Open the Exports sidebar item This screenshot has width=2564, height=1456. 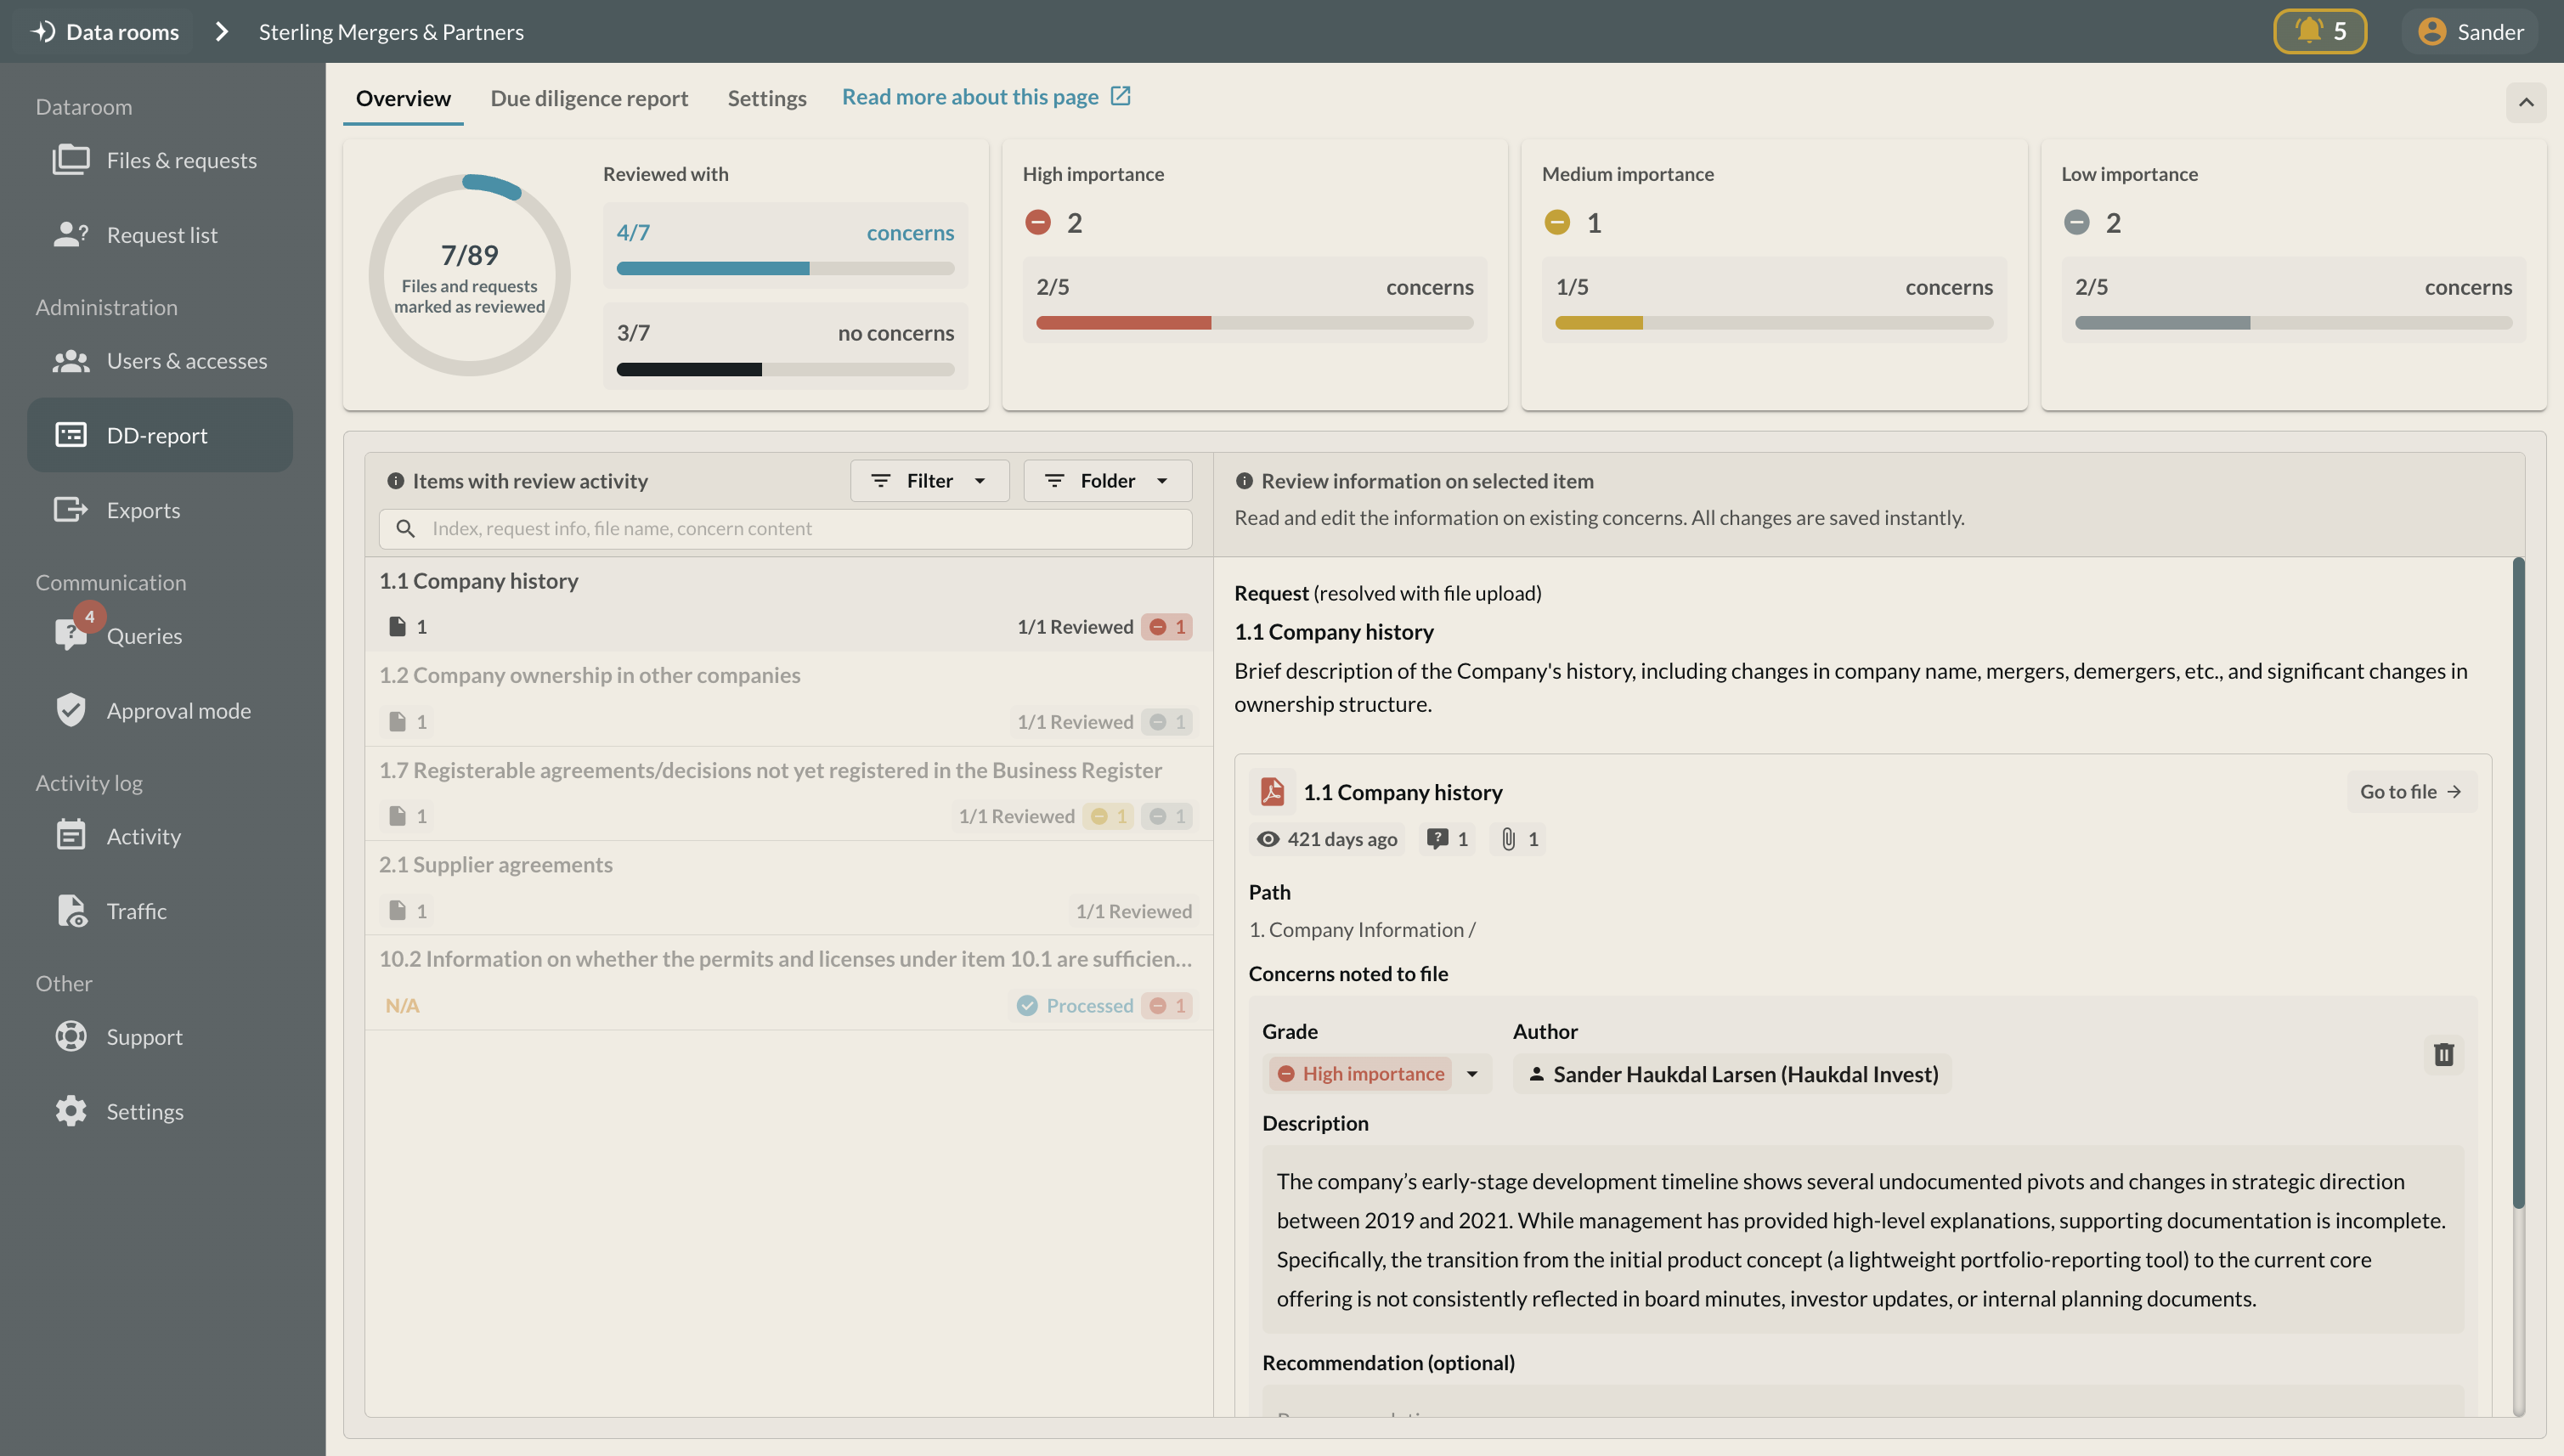click(x=143, y=510)
